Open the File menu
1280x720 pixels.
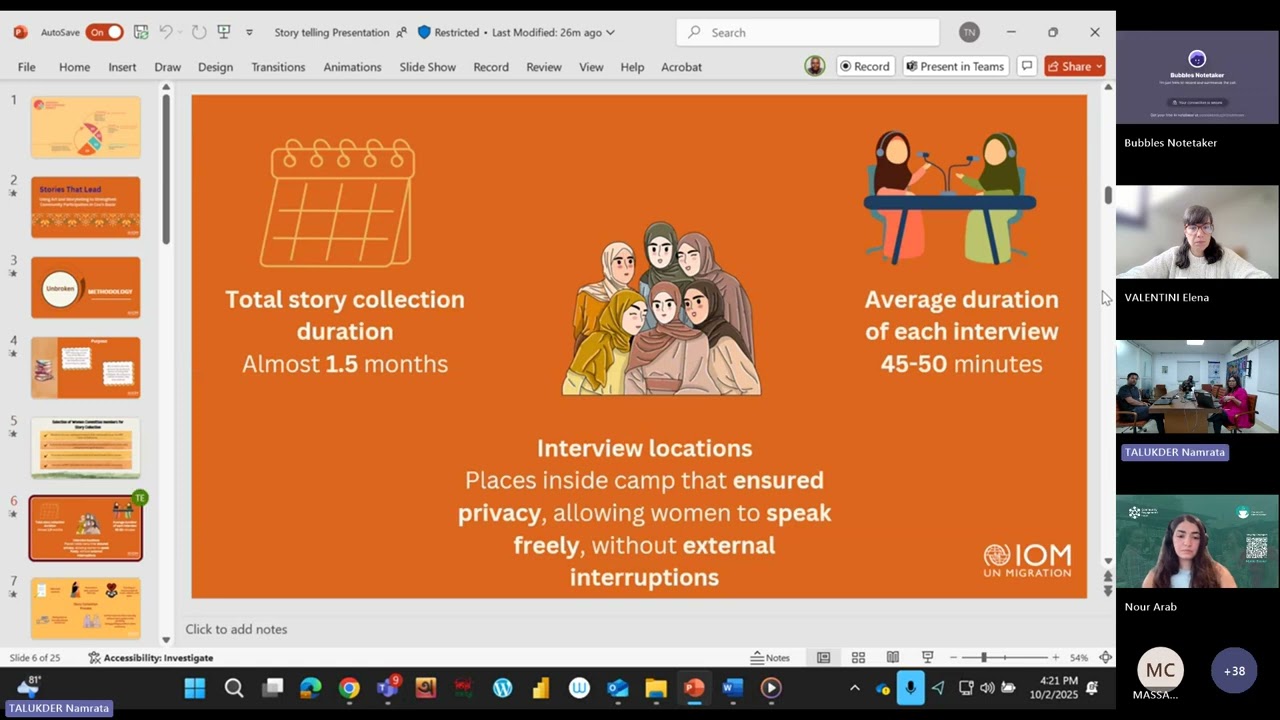tap(27, 67)
